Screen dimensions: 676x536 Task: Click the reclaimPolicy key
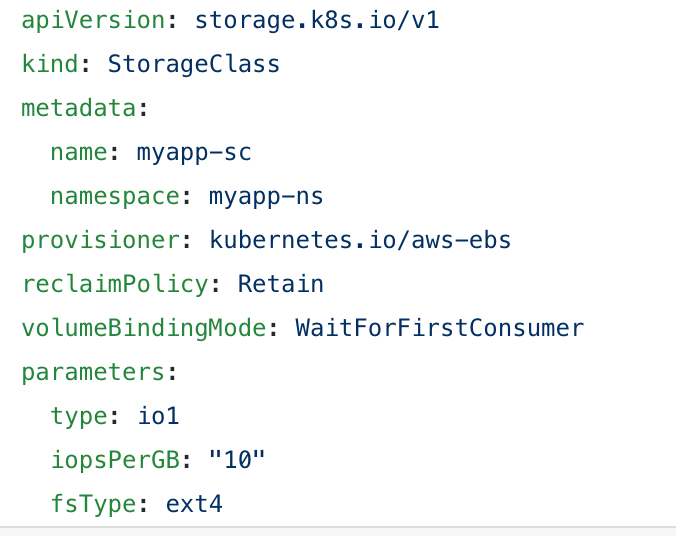pyautogui.click(x=115, y=284)
